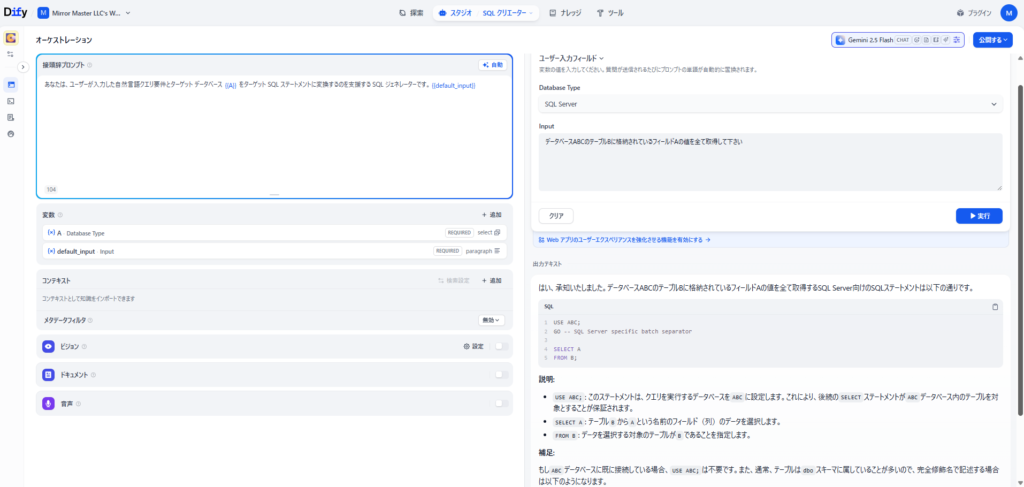Select the default_input Input variable row
Image resolution: width=1024 pixels, height=487 pixels.
pos(274,251)
